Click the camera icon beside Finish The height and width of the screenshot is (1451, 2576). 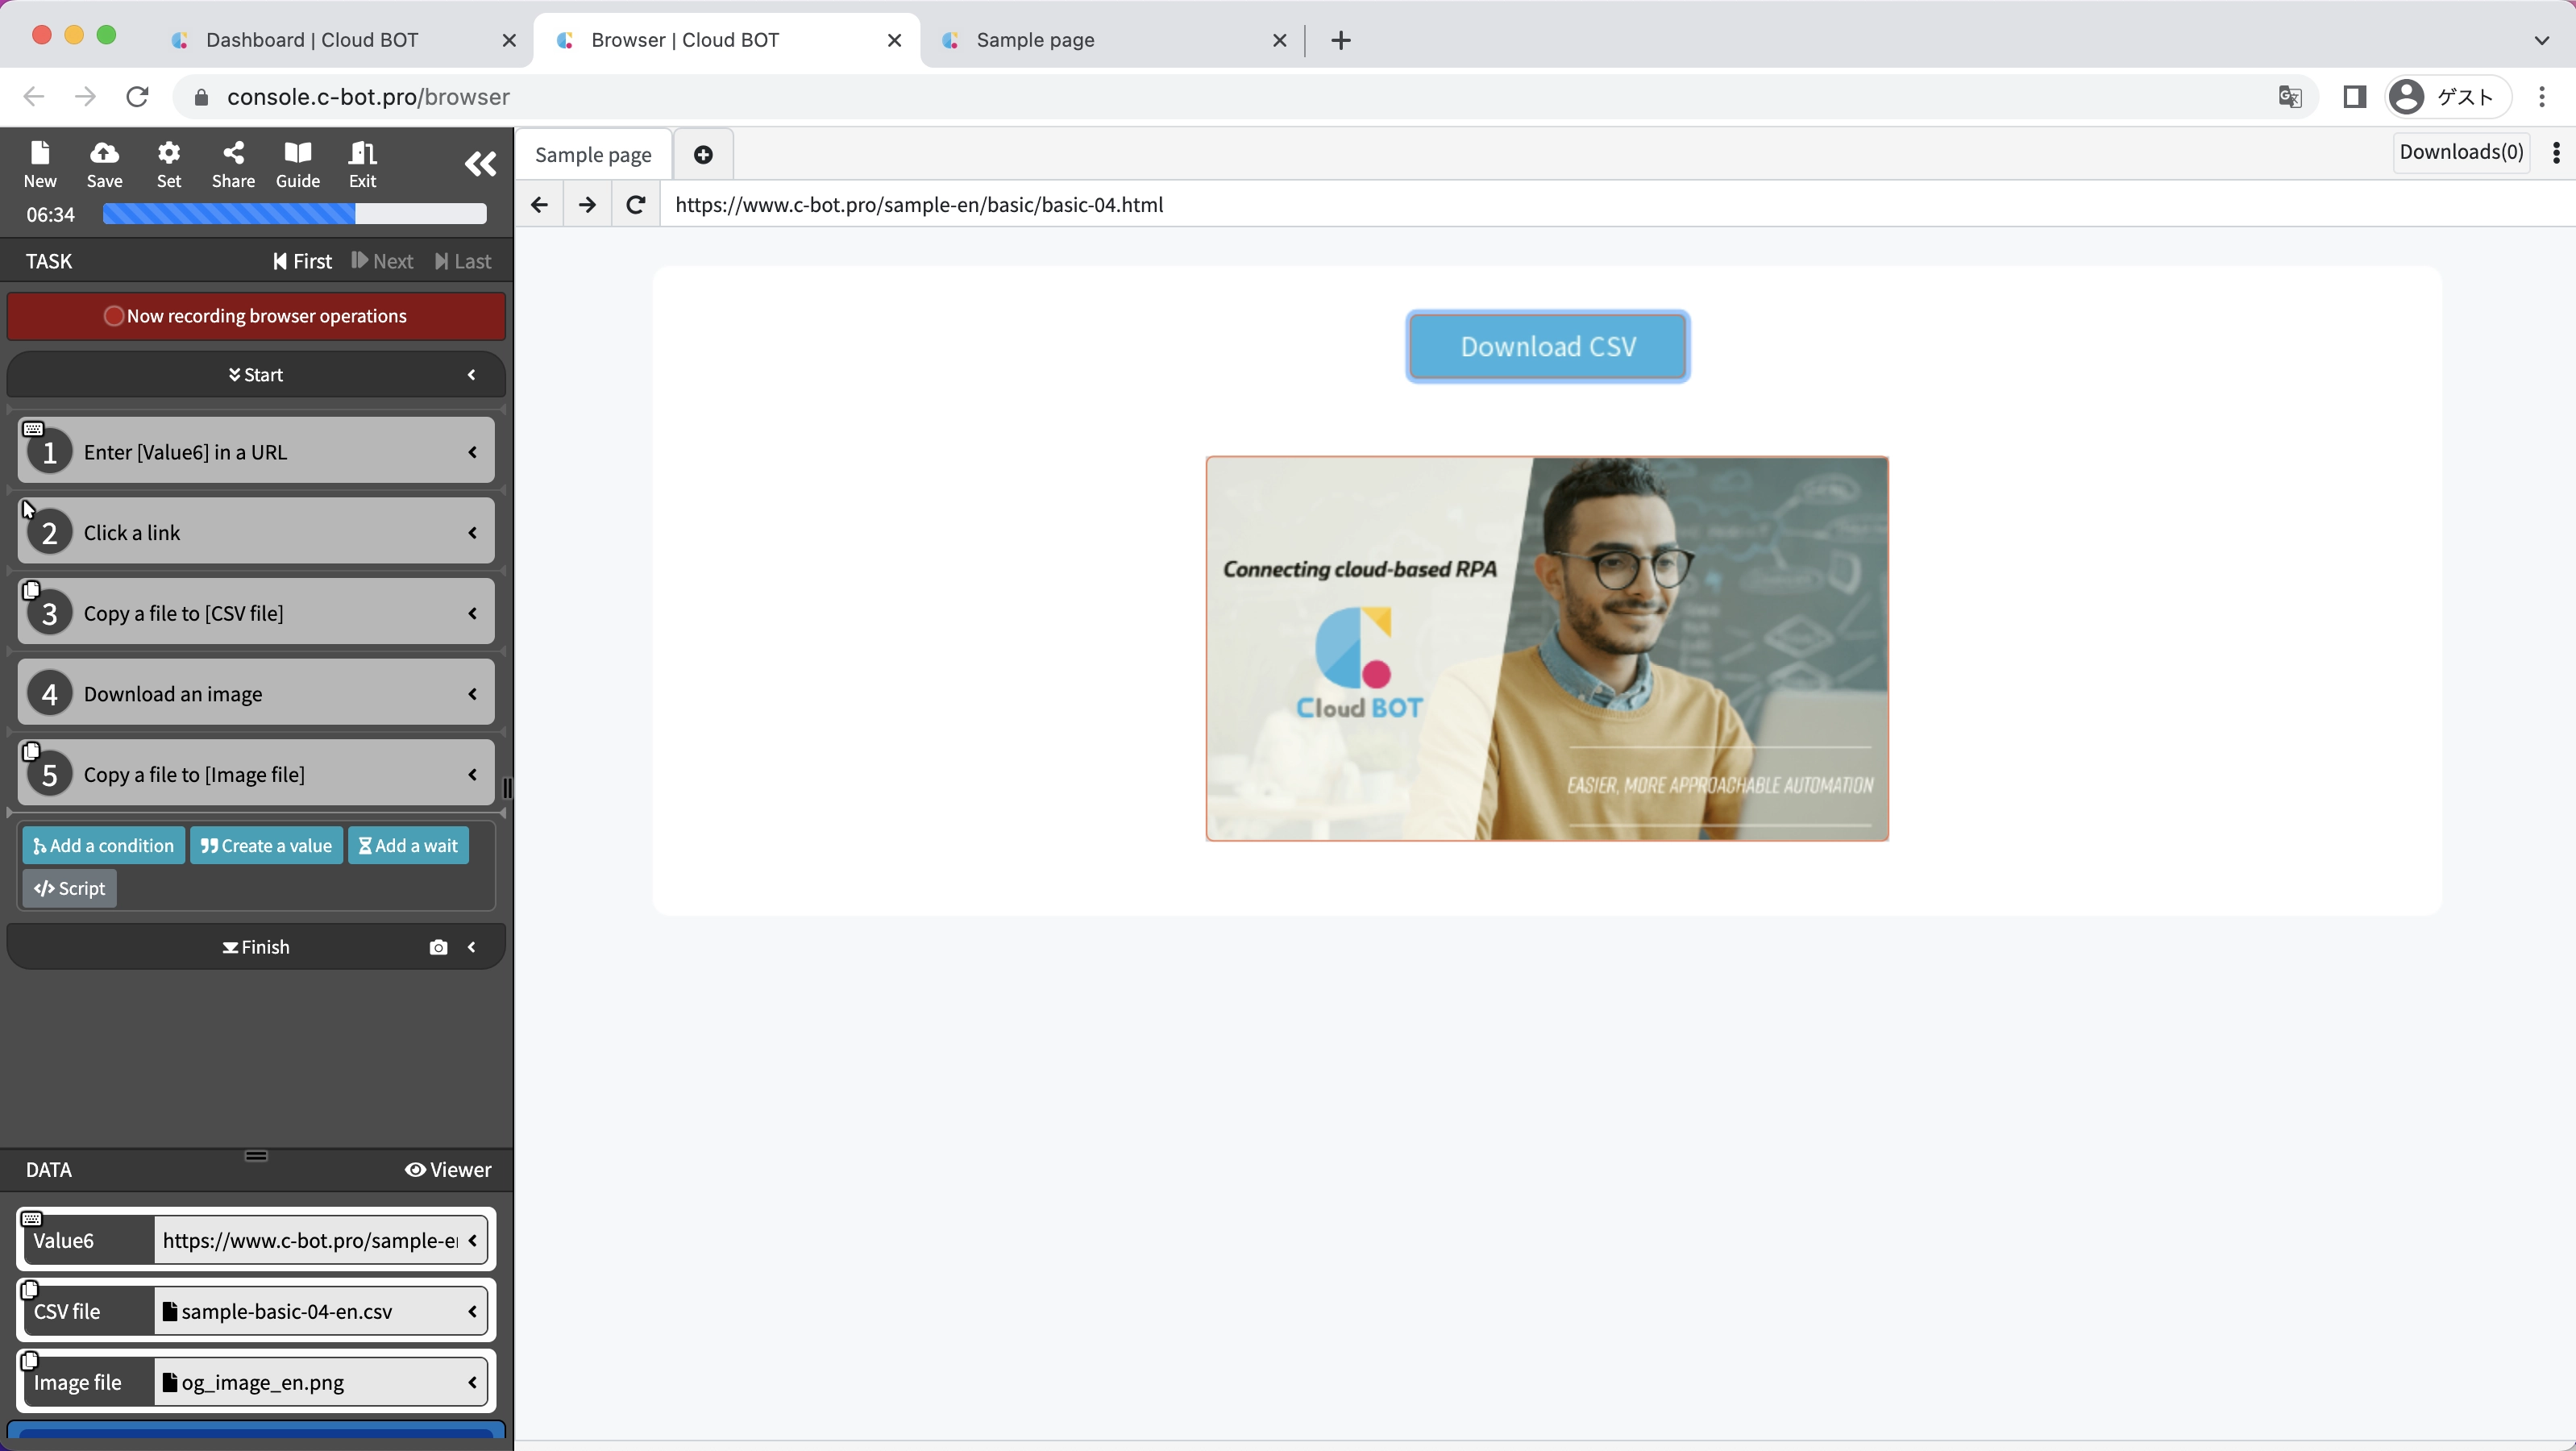438,947
